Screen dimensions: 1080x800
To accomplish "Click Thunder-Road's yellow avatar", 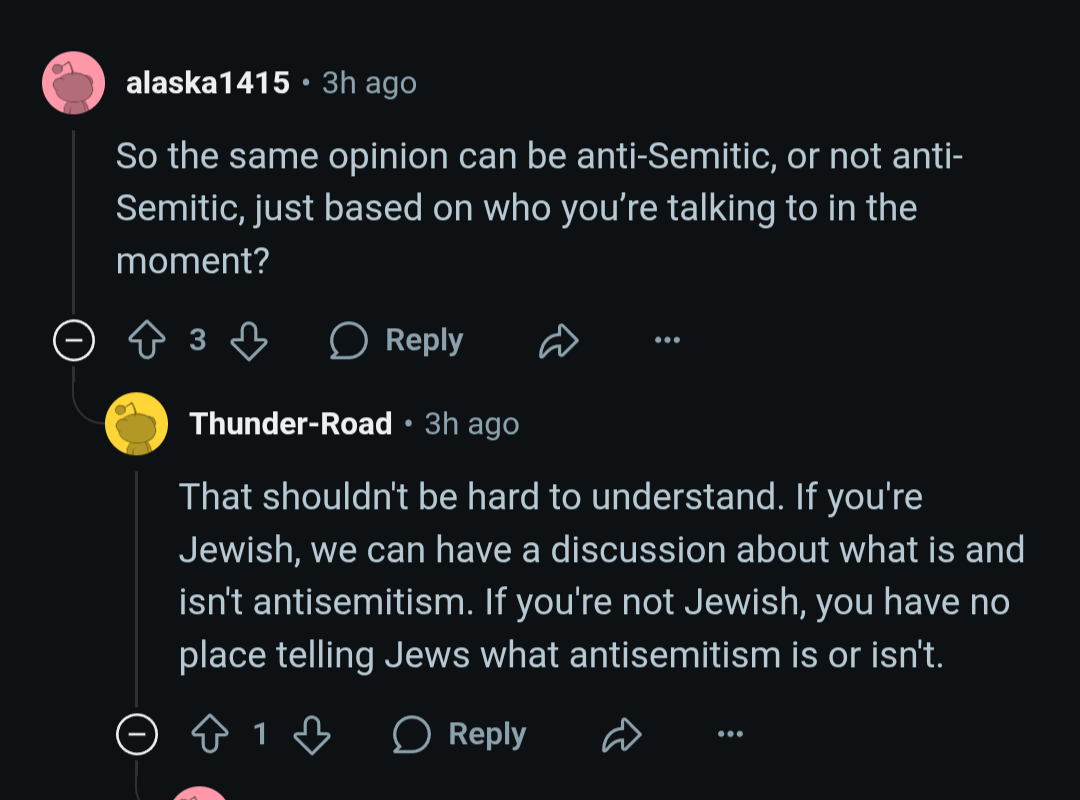I will coord(136,424).
